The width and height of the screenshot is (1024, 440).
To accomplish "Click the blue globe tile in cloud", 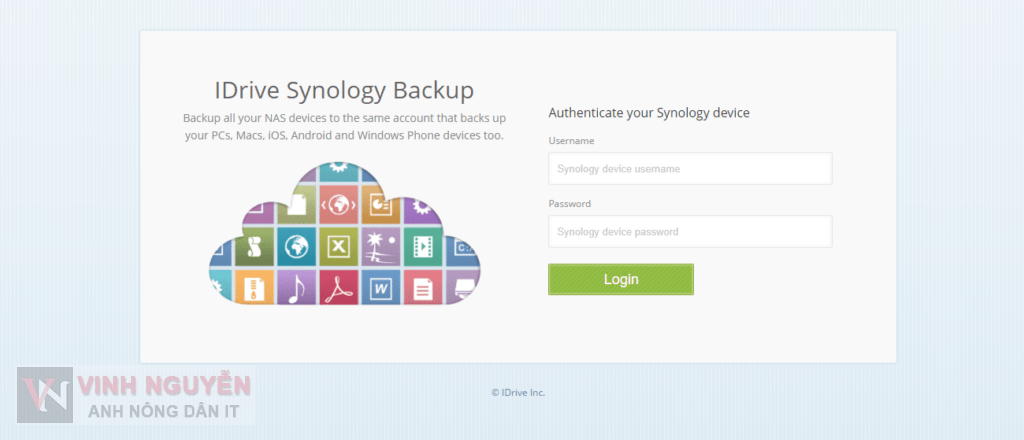I will point(296,246).
